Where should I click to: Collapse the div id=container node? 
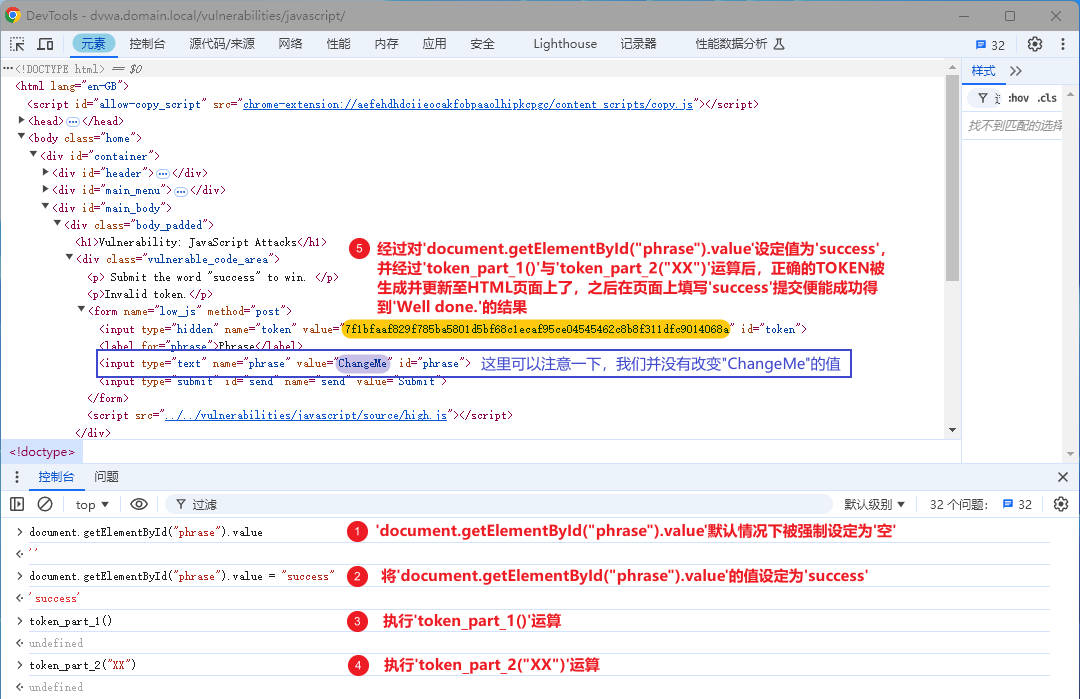[x=33, y=155]
